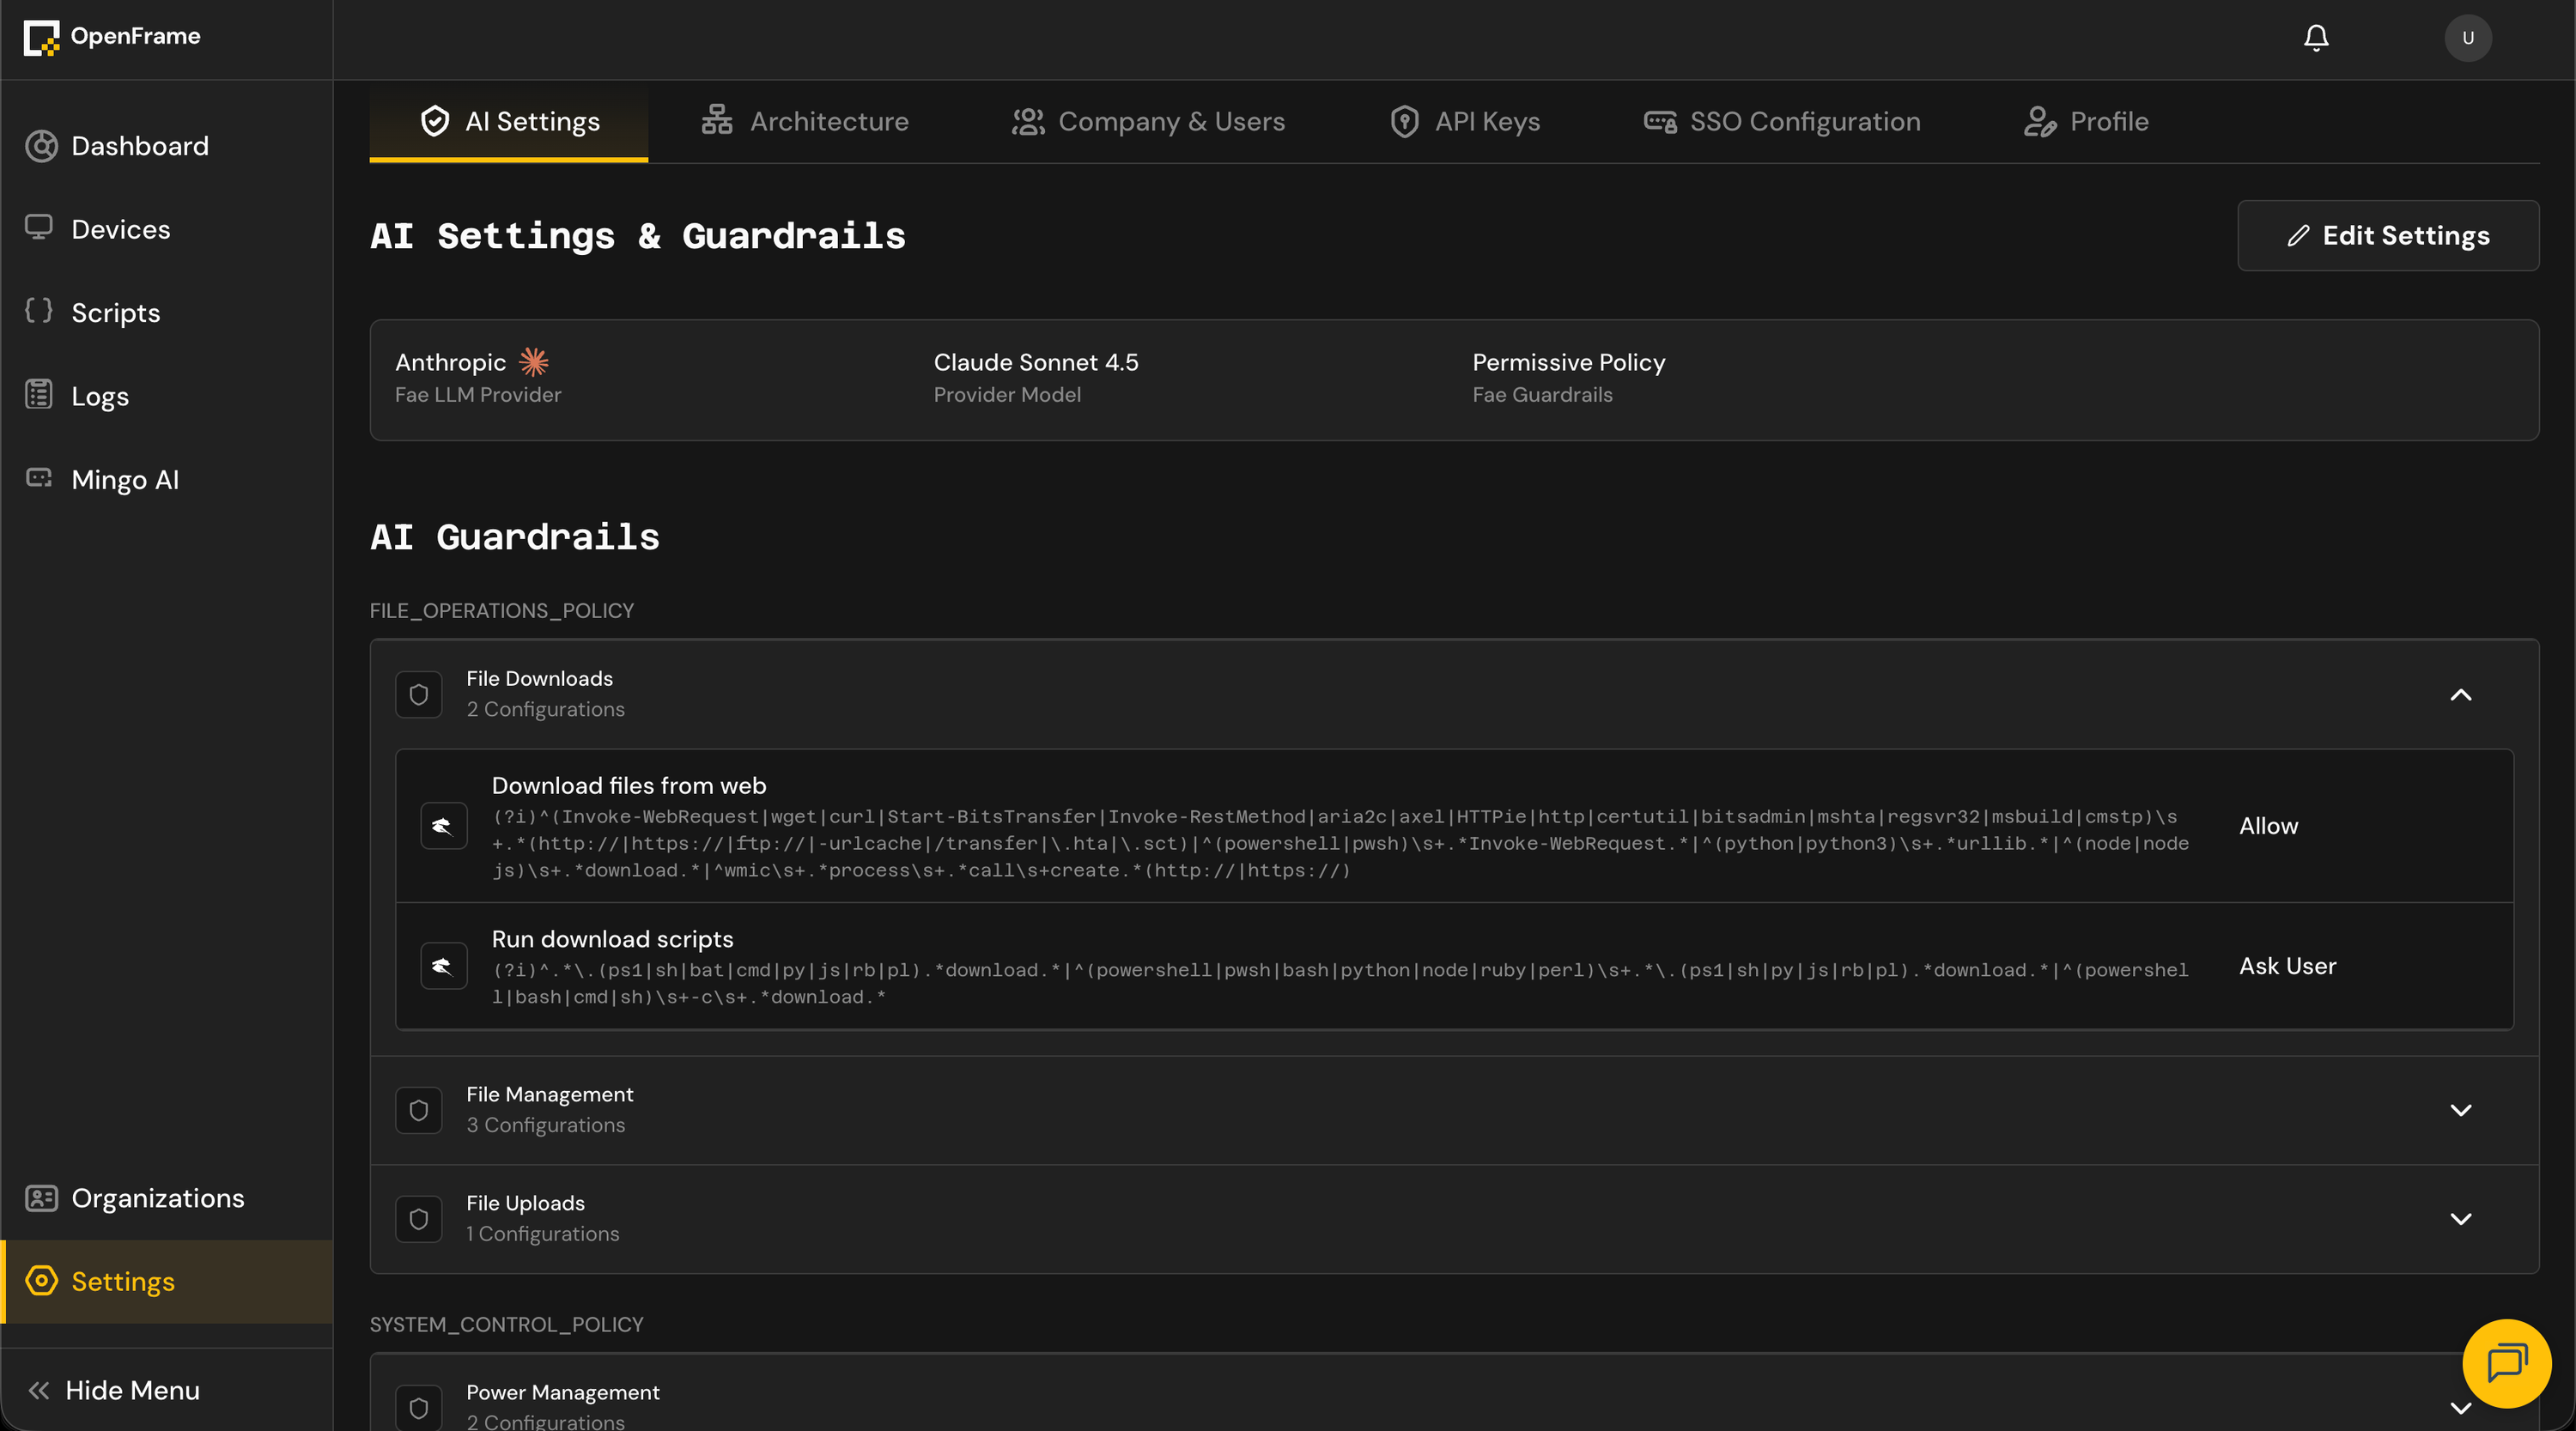Open Organizations in sidebar
The image size is (2576, 1431).
pyautogui.click(x=166, y=1198)
